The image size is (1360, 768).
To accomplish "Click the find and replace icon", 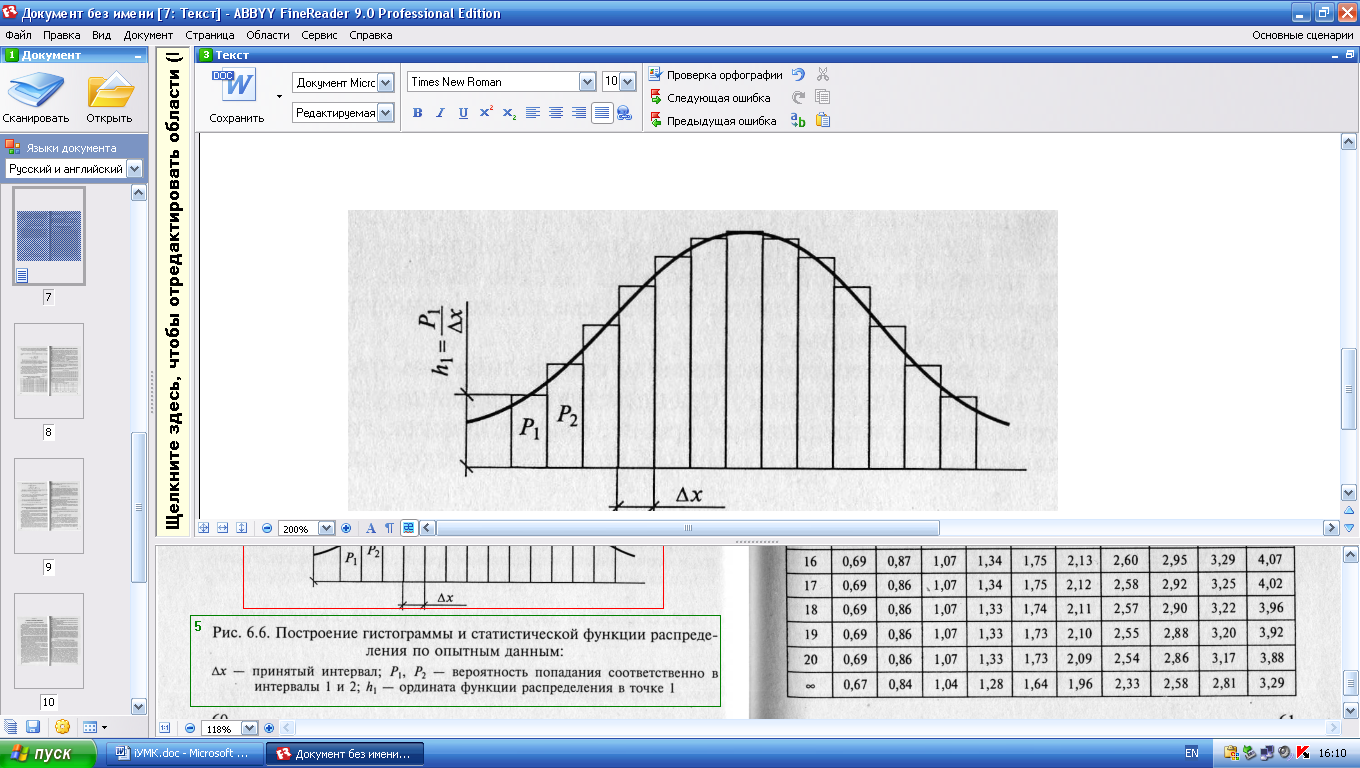I will 798,121.
